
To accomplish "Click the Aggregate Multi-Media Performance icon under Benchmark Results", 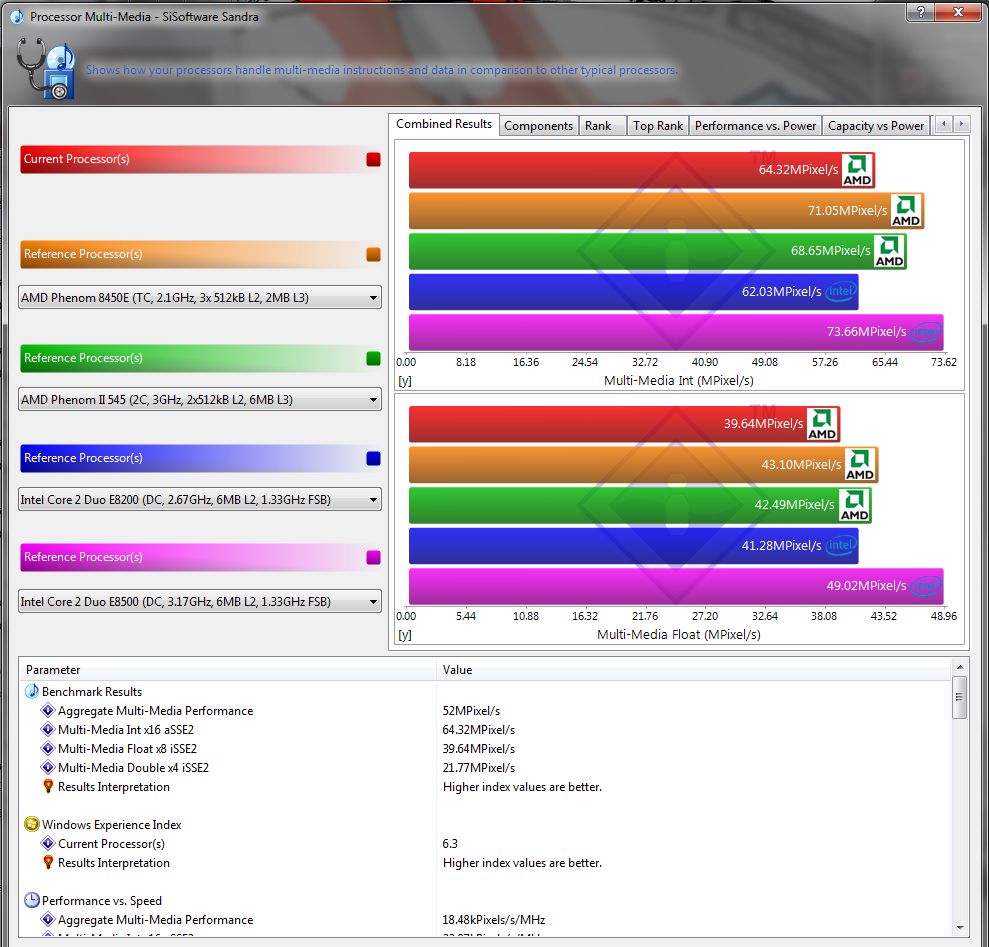I will click(48, 710).
